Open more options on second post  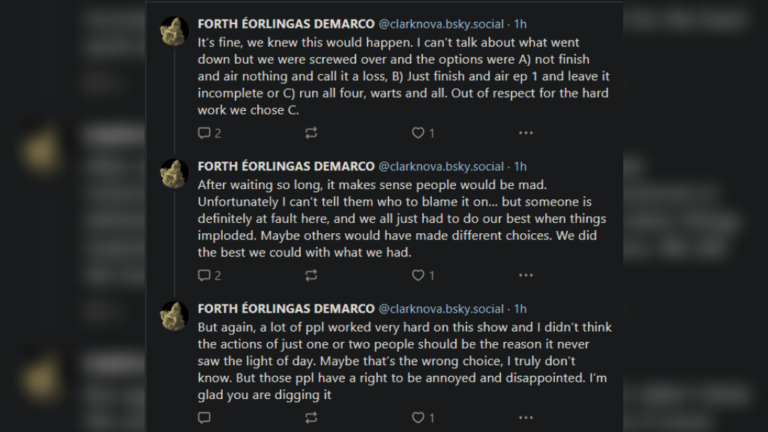(526, 275)
